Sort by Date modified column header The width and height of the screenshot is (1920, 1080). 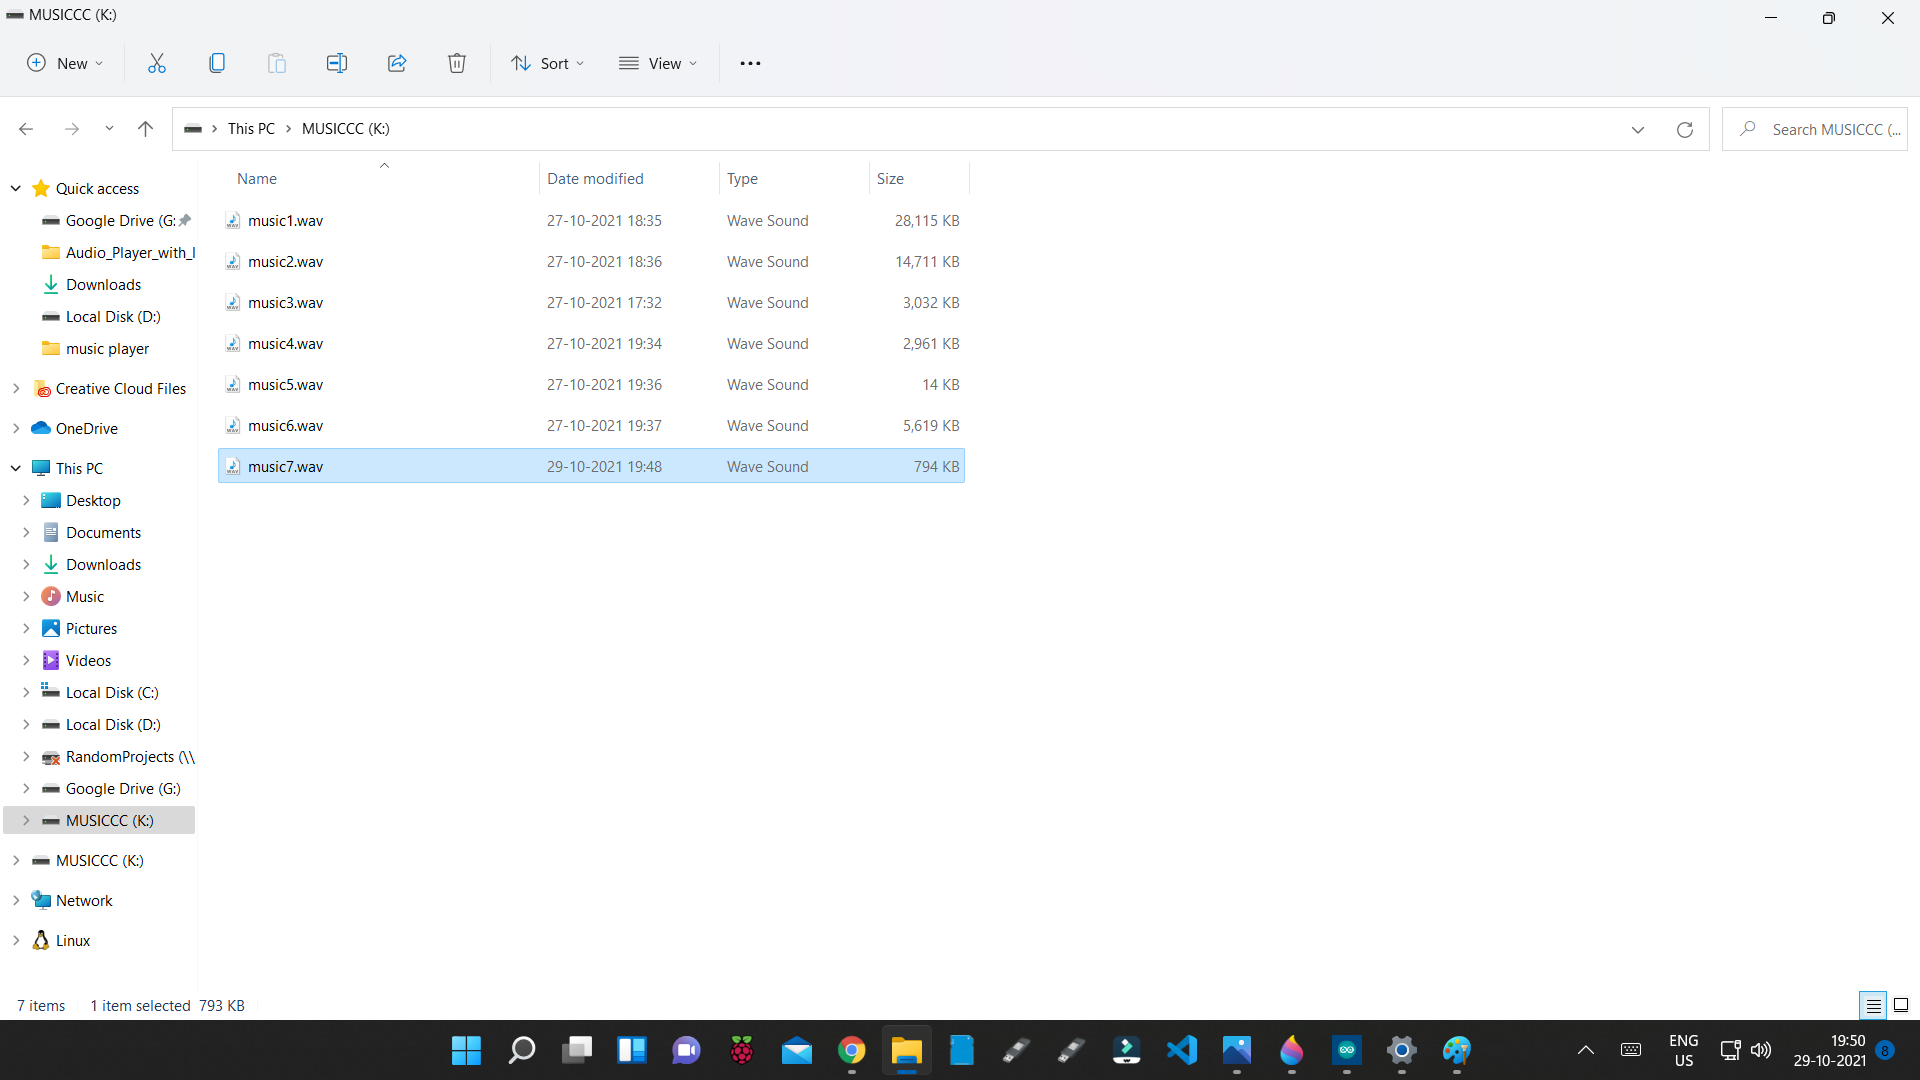(x=595, y=178)
